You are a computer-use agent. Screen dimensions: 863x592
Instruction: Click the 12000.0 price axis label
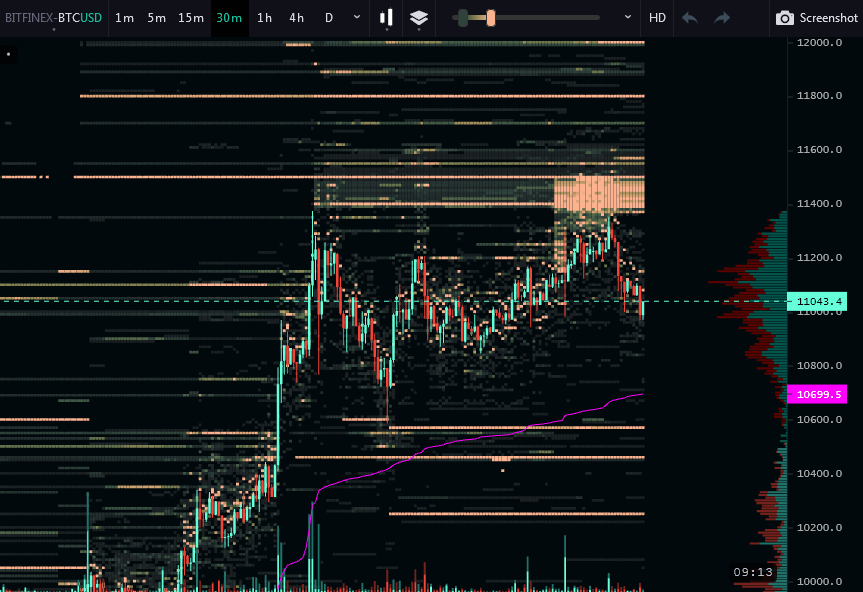coord(819,43)
